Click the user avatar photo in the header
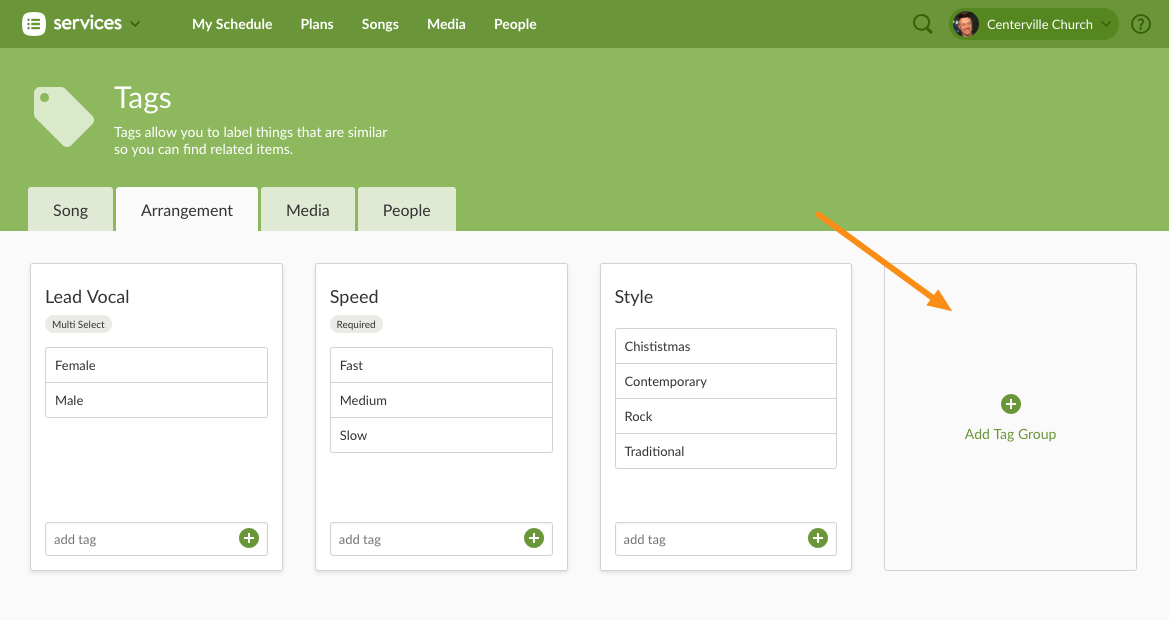The height and width of the screenshot is (620, 1169). tap(964, 24)
